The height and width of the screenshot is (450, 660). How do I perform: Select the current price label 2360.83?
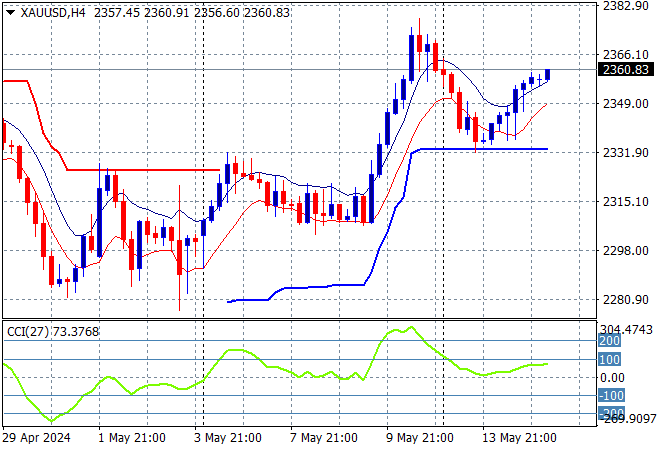point(626,69)
